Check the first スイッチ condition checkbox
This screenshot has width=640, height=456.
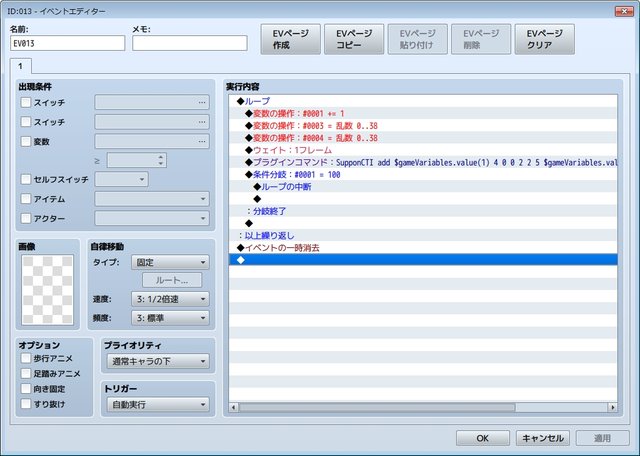click(x=26, y=102)
